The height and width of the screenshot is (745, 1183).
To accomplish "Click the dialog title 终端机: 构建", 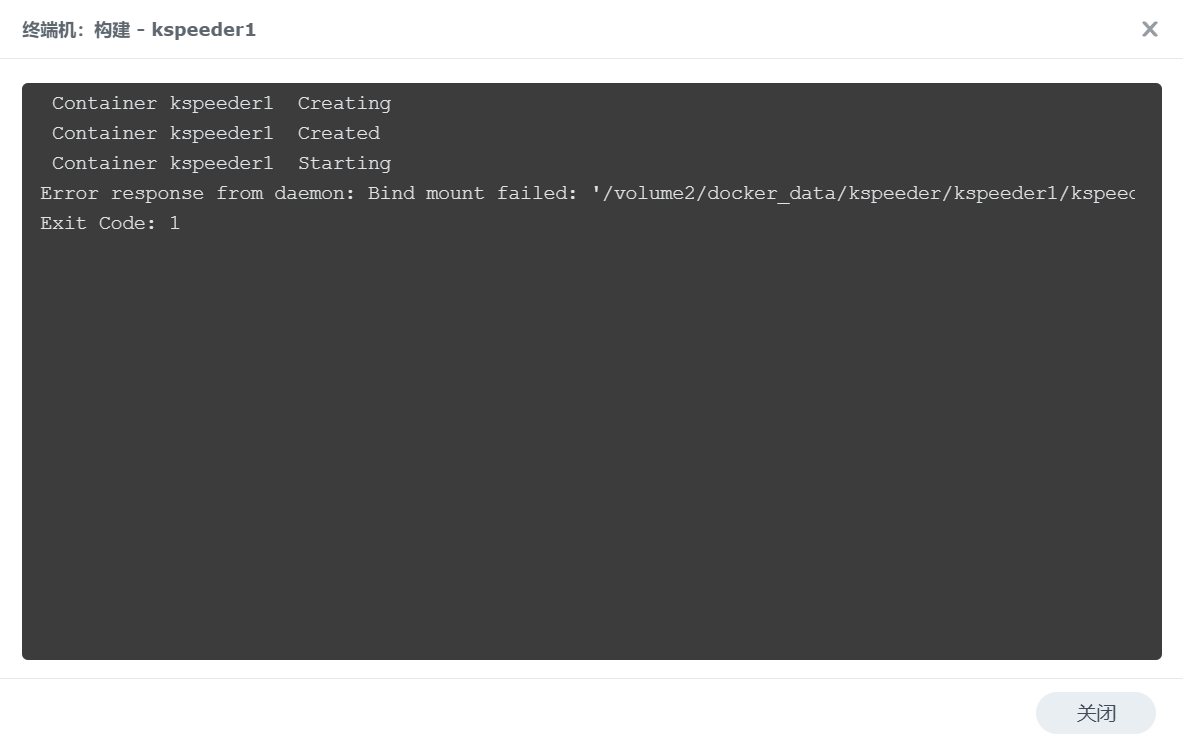I will point(76,30).
